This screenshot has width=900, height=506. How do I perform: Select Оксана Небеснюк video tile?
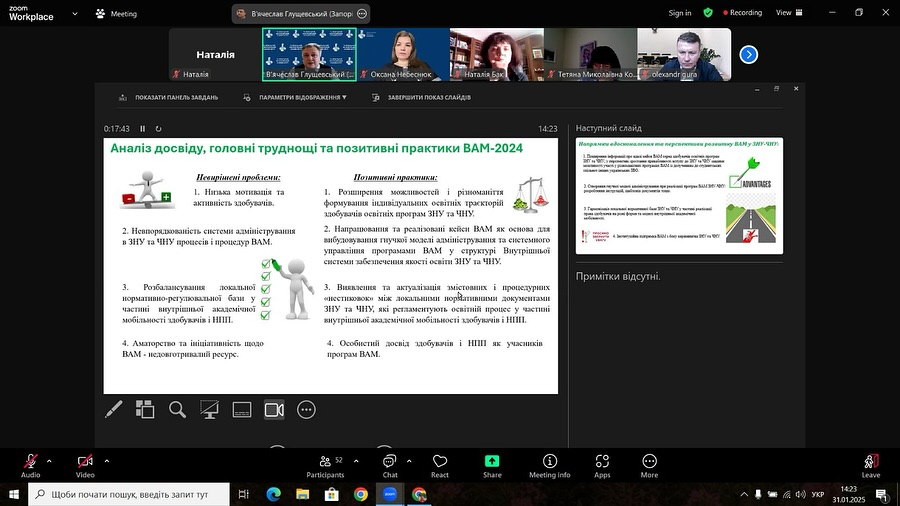coord(403,55)
